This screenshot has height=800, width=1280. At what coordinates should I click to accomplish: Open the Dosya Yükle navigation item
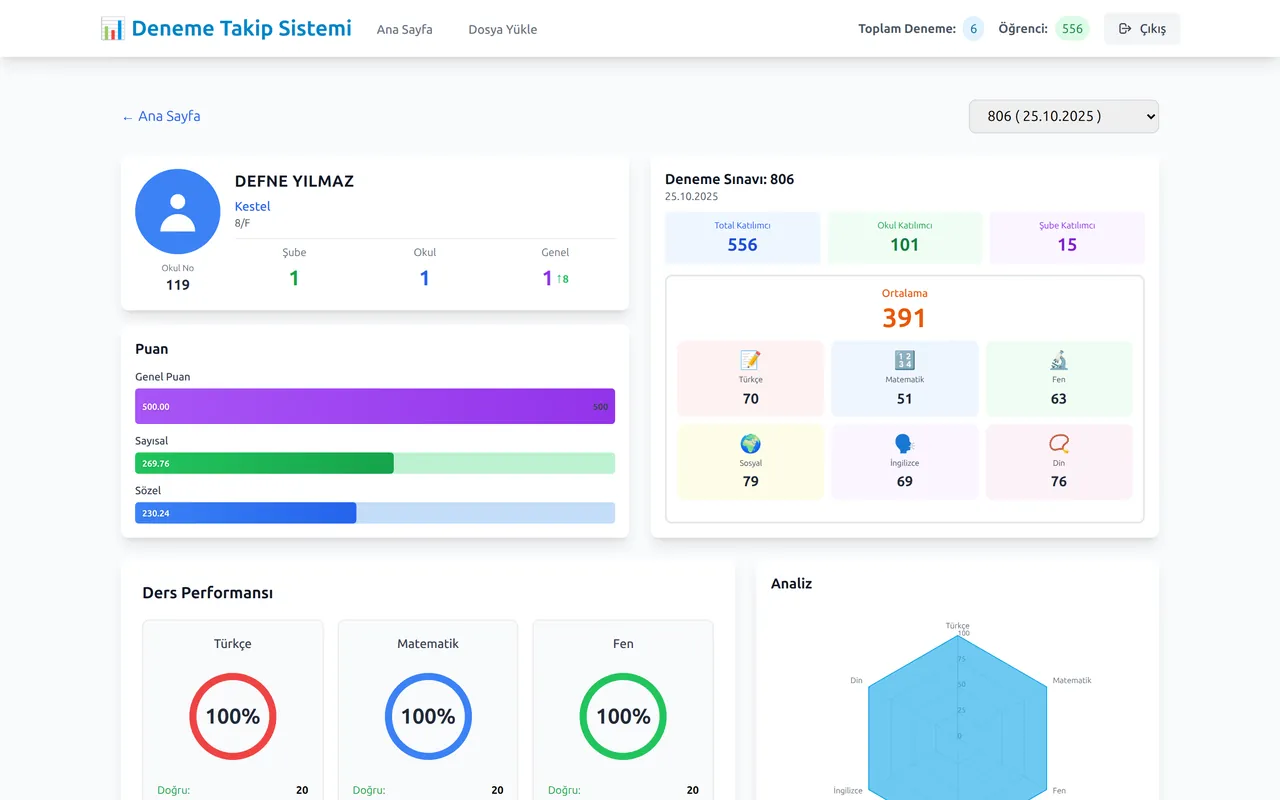(x=503, y=29)
